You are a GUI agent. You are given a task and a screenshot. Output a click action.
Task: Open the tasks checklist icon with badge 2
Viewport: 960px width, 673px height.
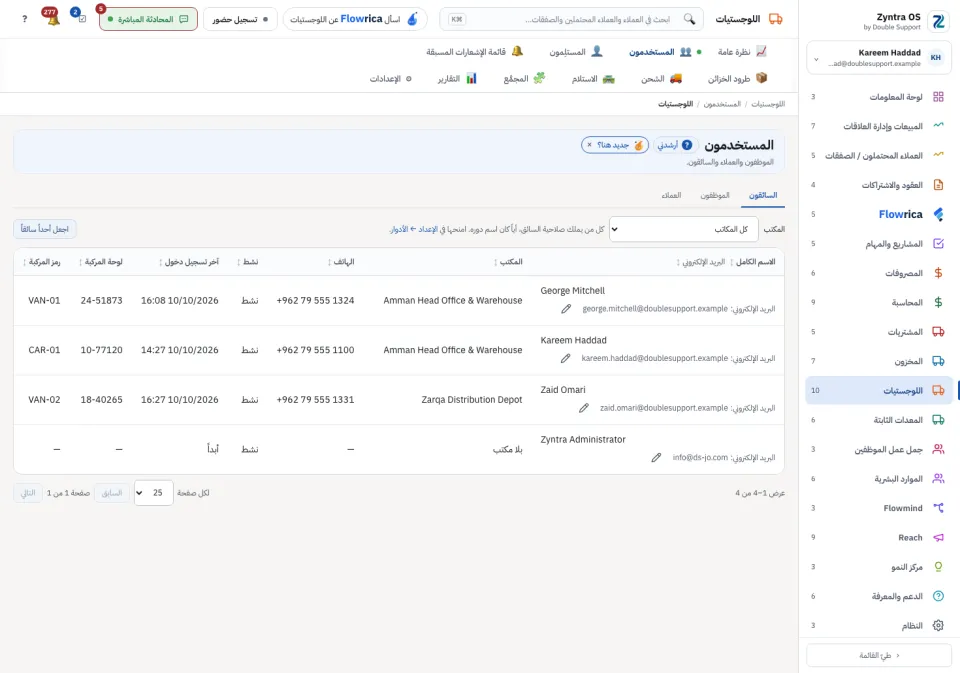coord(80,18)
